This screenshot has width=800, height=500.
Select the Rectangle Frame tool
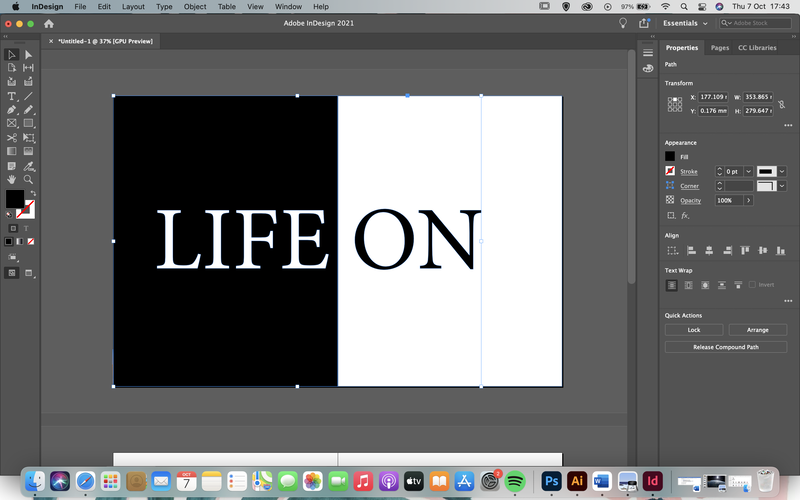pyautogui.click(x=11, y=123)
